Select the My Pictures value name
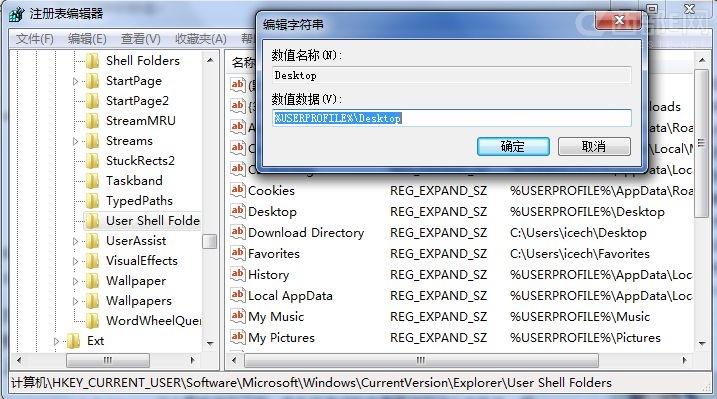 pyautogui.click(x=281, y=337)
